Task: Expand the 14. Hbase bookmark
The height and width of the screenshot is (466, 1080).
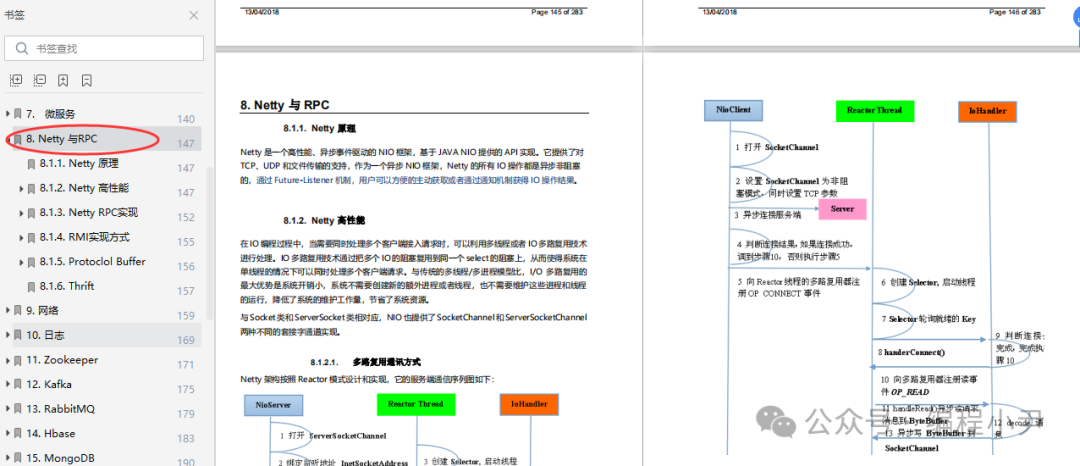Action: [x=8, y=434]
